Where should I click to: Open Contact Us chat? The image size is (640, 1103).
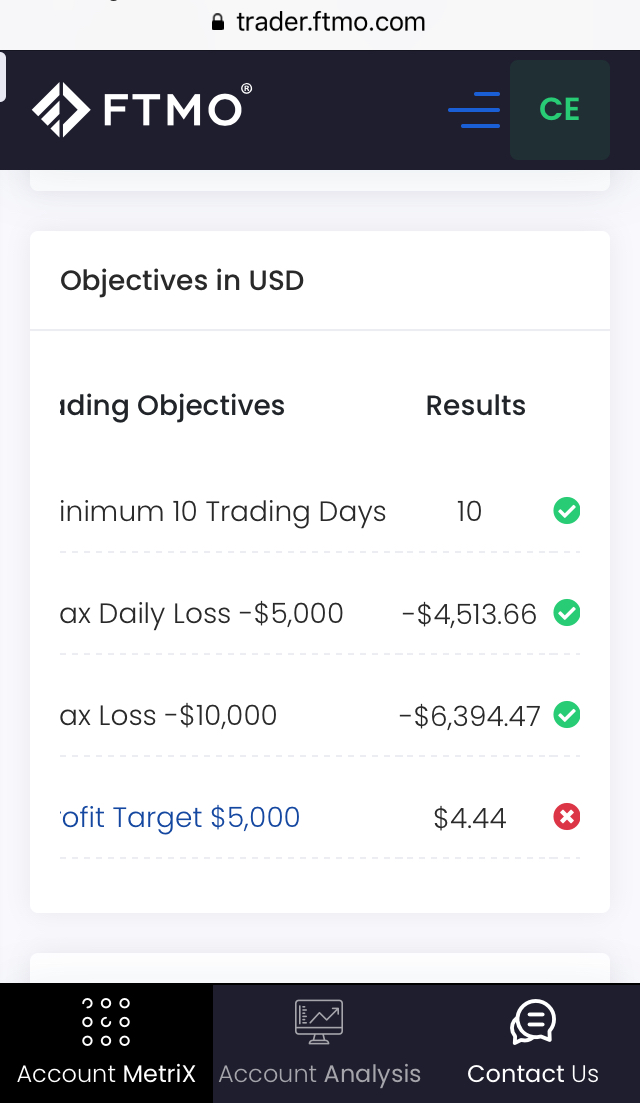(x=532, y=1043)
